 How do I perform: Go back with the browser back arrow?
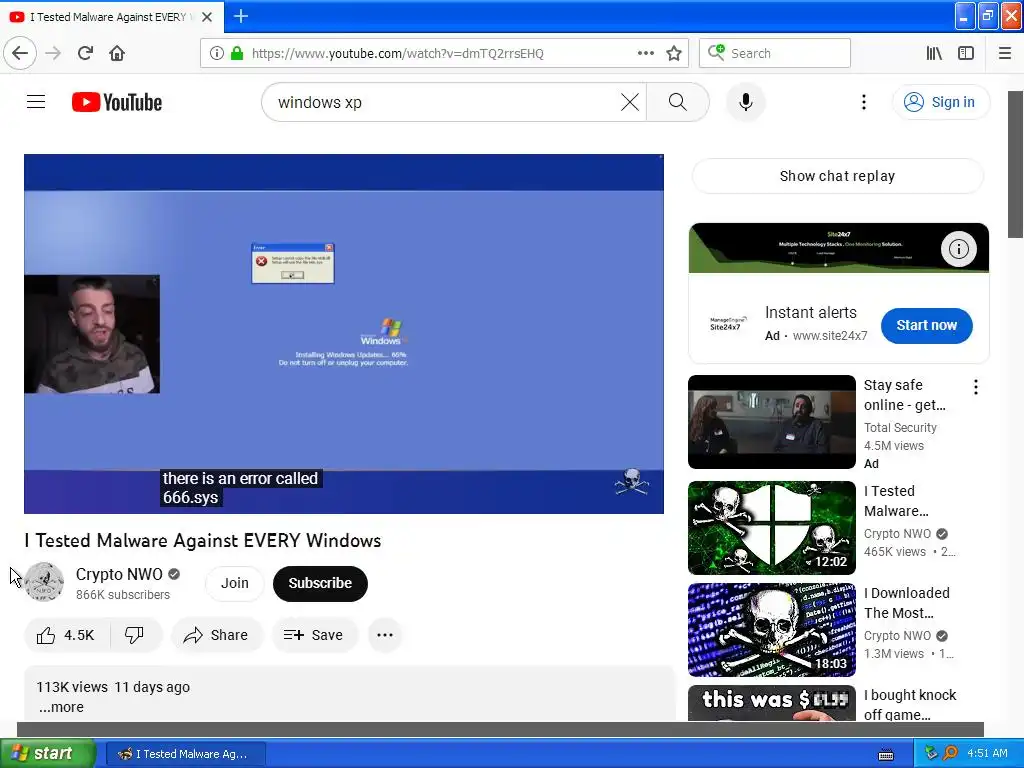click(20, 53)
